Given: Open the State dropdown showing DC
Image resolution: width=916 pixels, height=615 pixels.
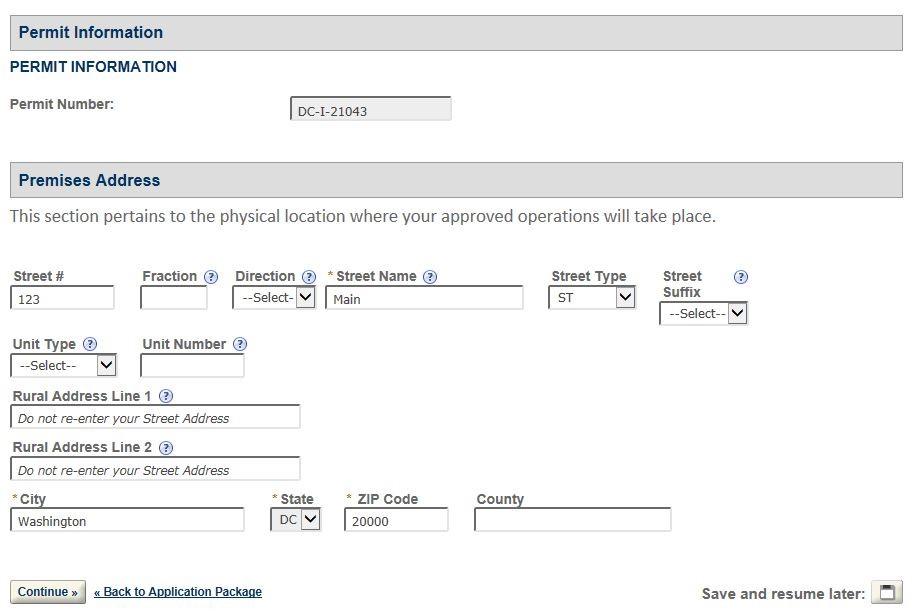Looking at the screenshot, I should pos(295,520).
